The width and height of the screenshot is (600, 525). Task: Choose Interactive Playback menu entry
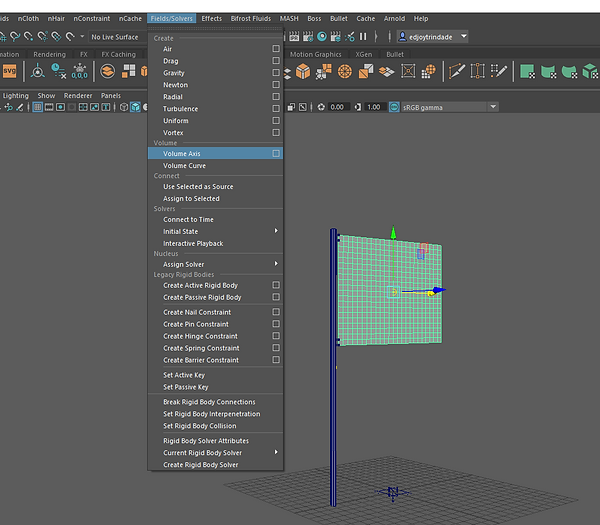coord(193,244)
